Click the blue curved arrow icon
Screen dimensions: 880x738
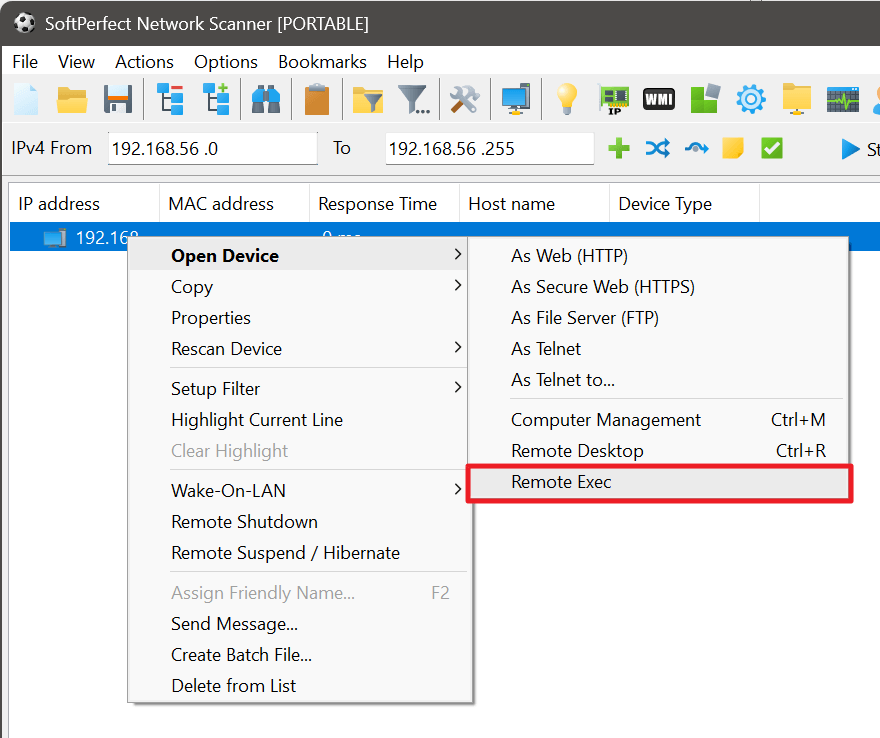point(696,149)
